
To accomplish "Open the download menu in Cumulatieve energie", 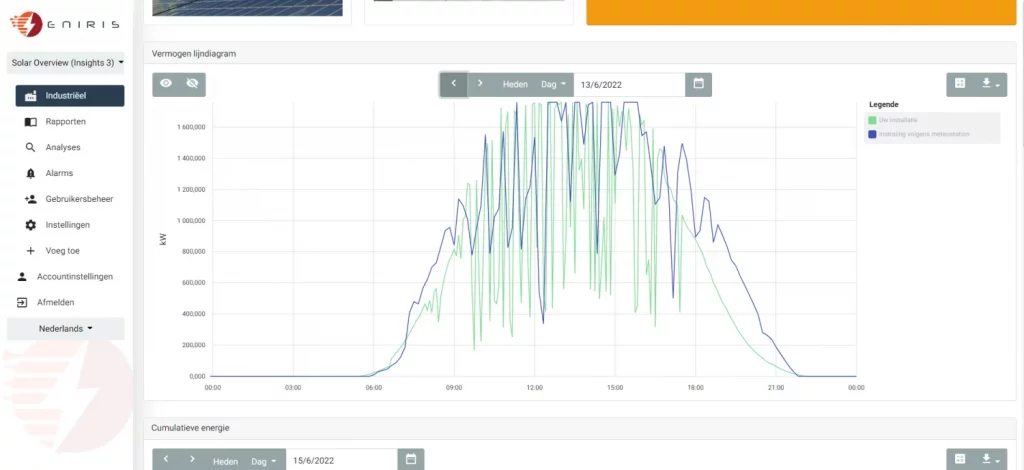I will [x=990, y=460].
